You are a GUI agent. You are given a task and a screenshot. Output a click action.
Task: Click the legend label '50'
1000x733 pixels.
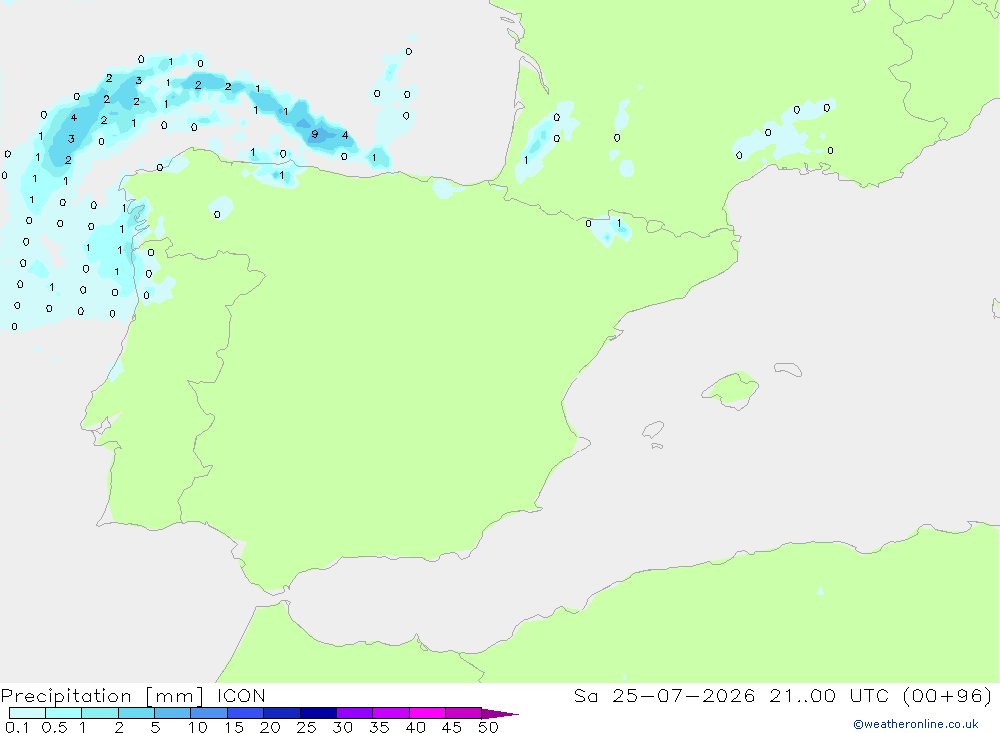488,727
